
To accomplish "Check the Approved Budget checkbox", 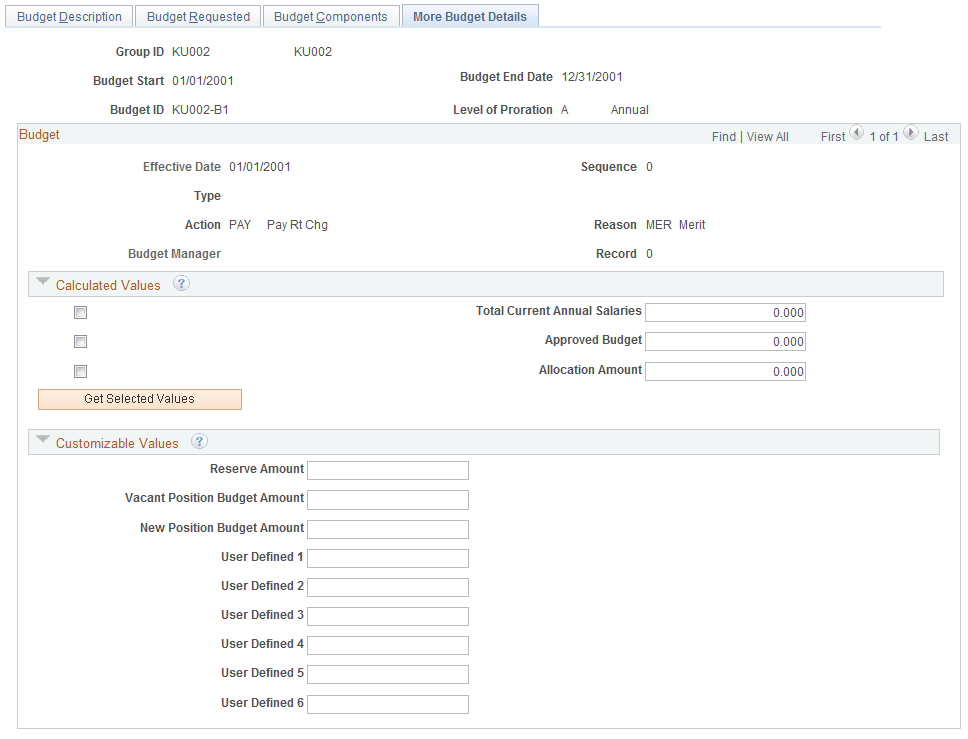I will point(80,341).
